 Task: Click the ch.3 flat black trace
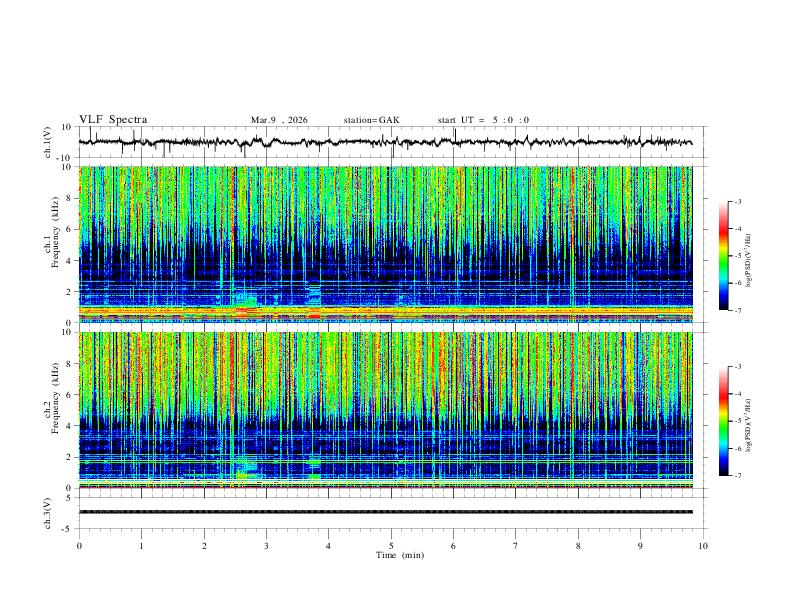point(386,512)
